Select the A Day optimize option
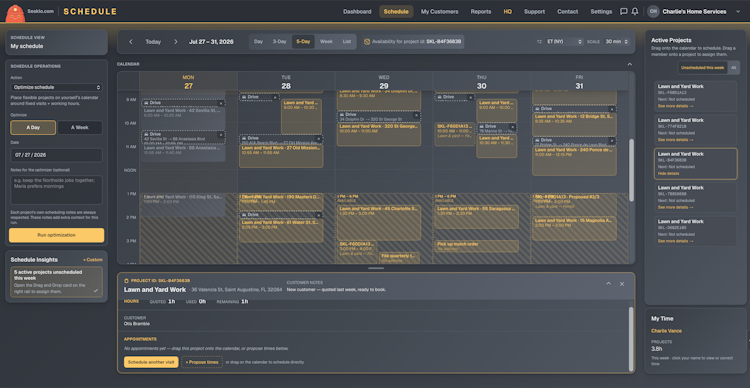This screenshot has height=388, width=750. 33,127
